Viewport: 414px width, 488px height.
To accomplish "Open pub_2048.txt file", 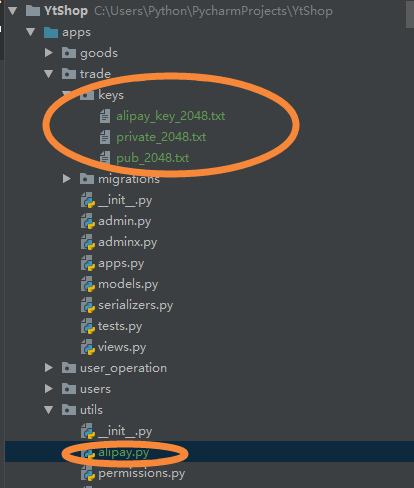I will pos(153,158).
